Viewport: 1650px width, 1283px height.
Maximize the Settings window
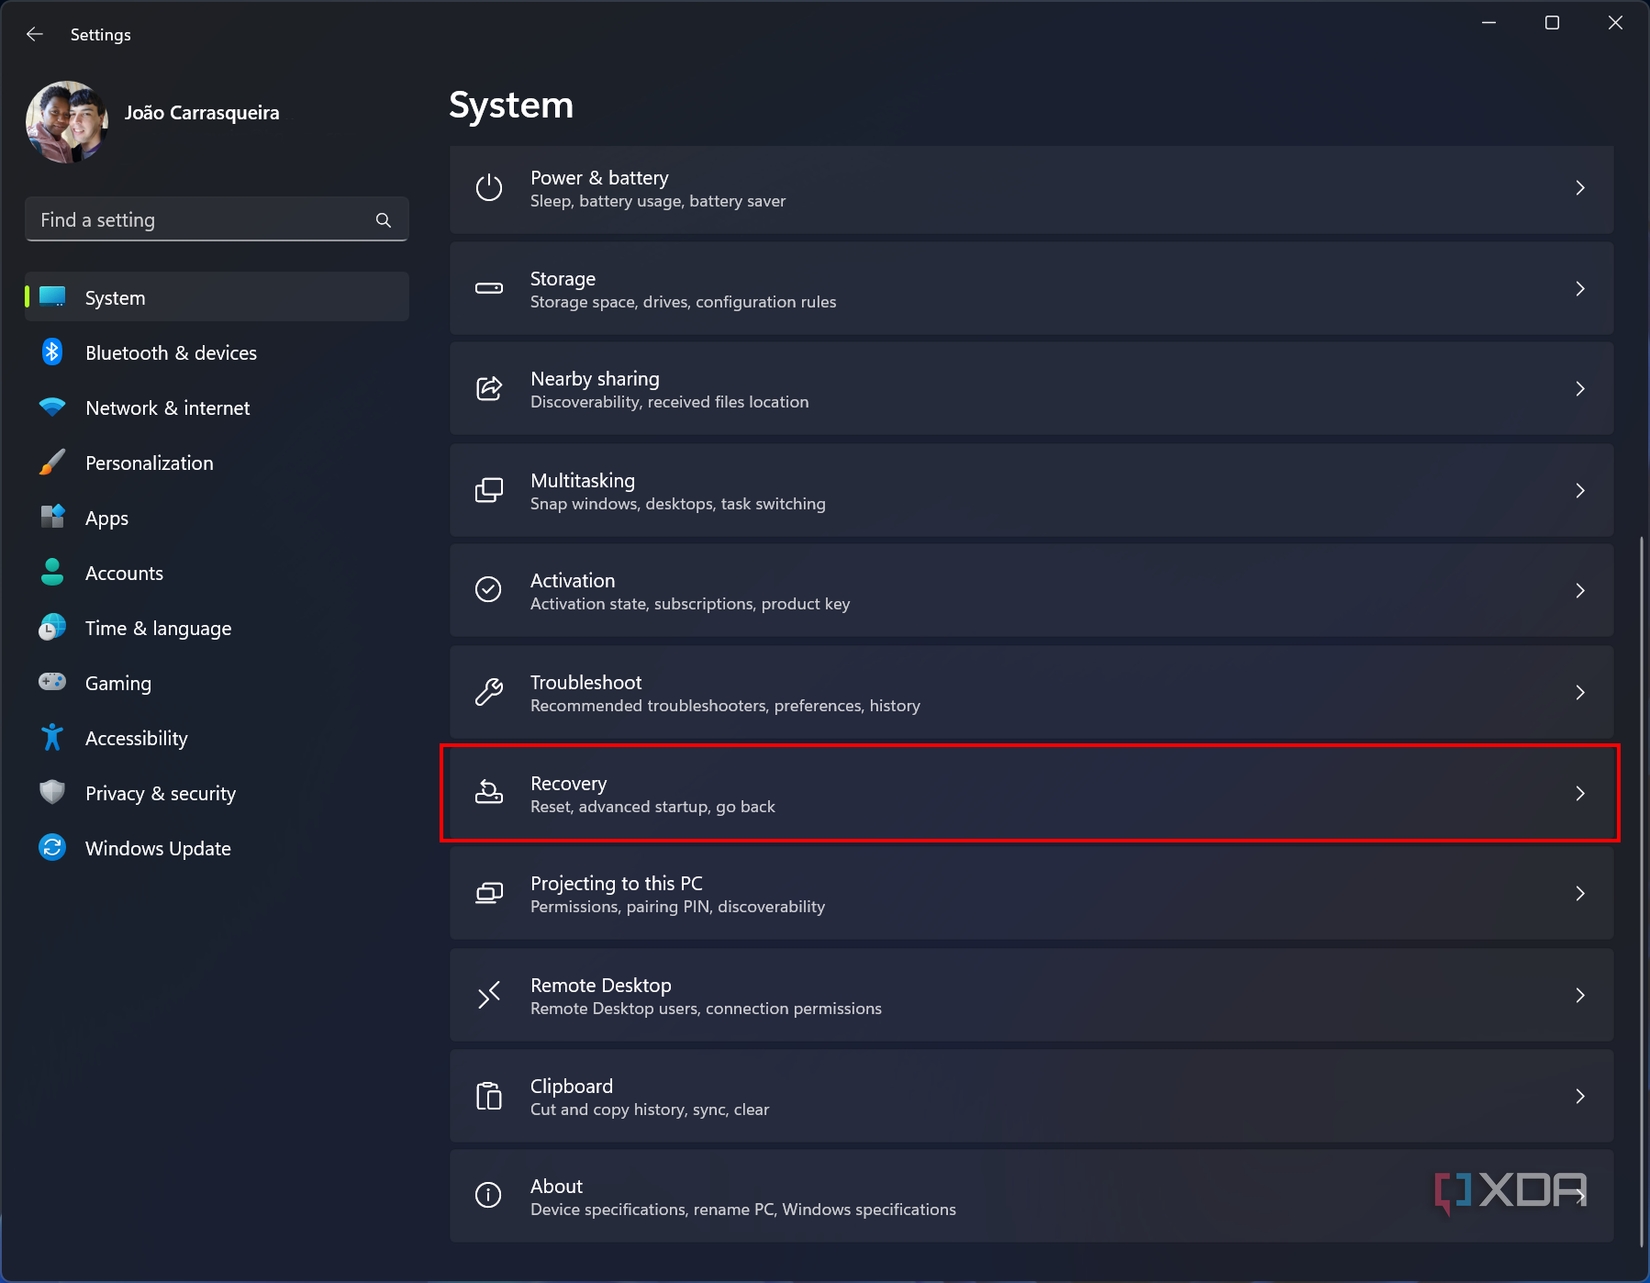pos(1552,22)
